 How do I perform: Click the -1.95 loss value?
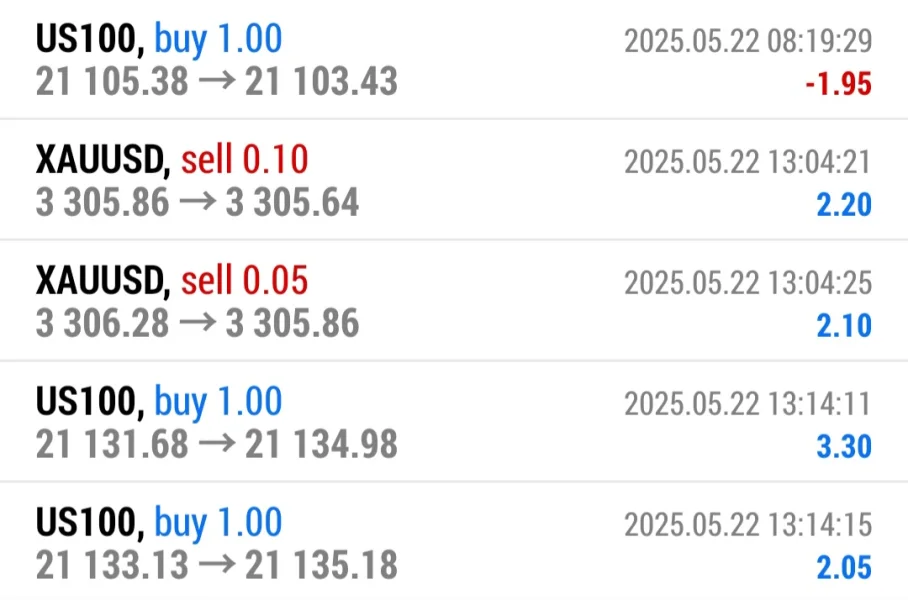point(838,85)
